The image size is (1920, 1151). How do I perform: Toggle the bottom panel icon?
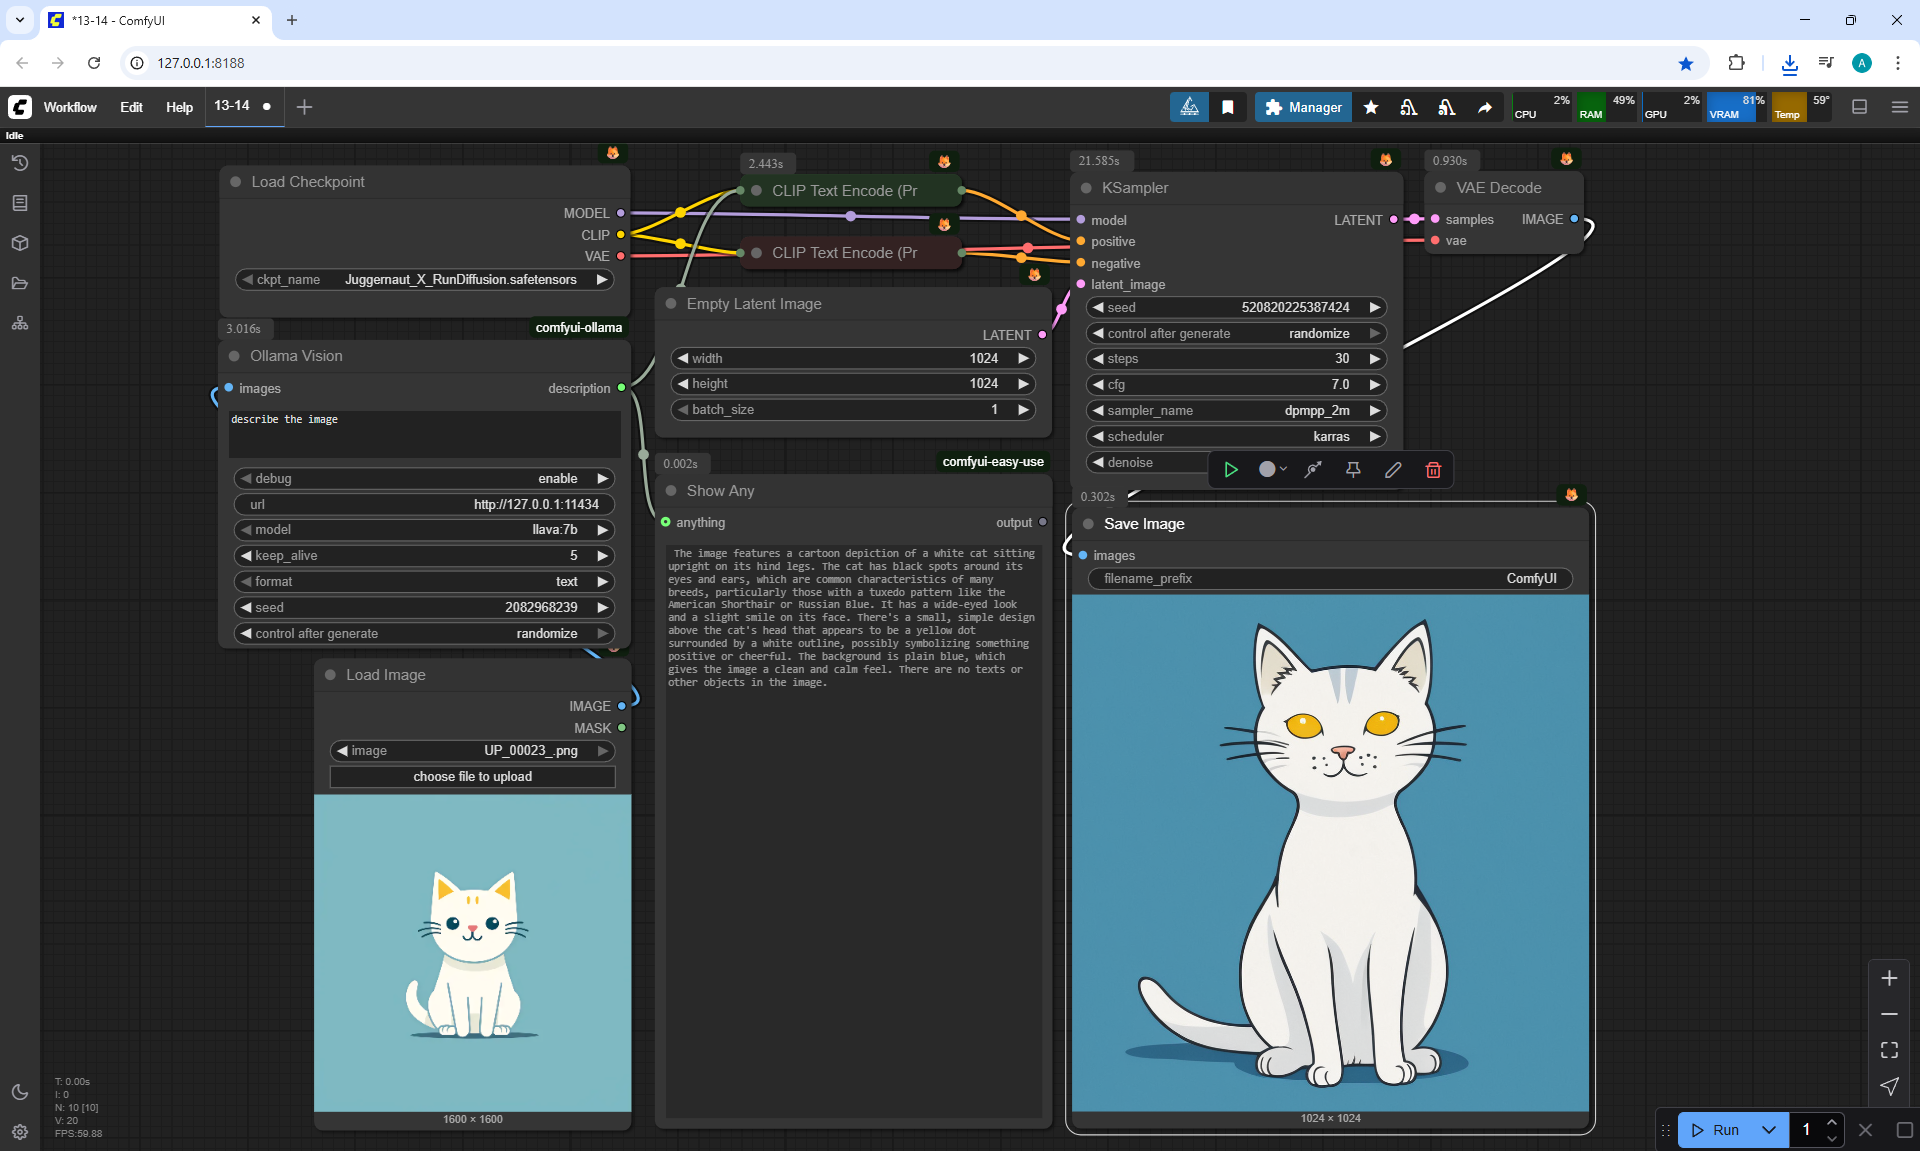[x=1860, y=107]
